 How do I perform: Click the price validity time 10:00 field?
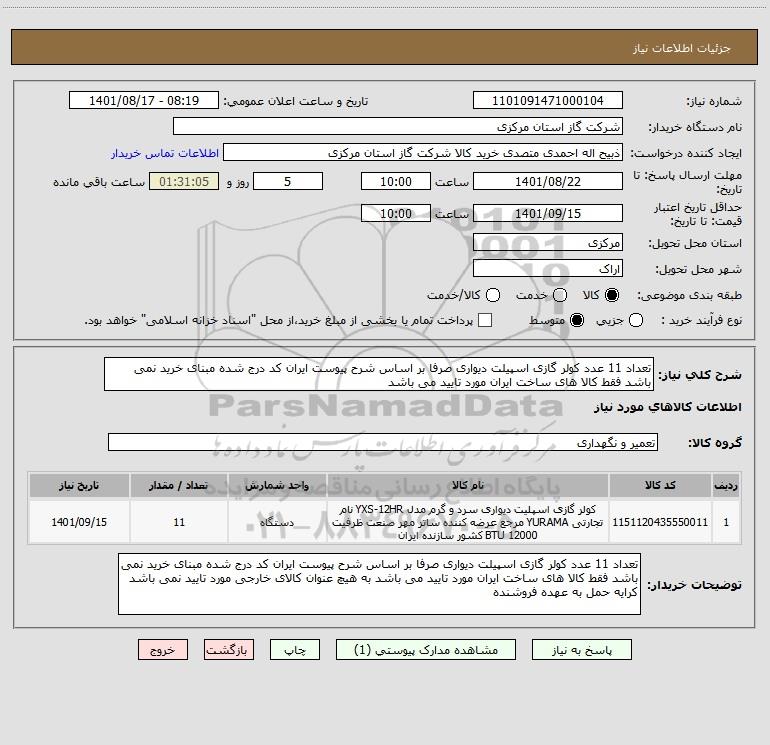click(396, 213)
